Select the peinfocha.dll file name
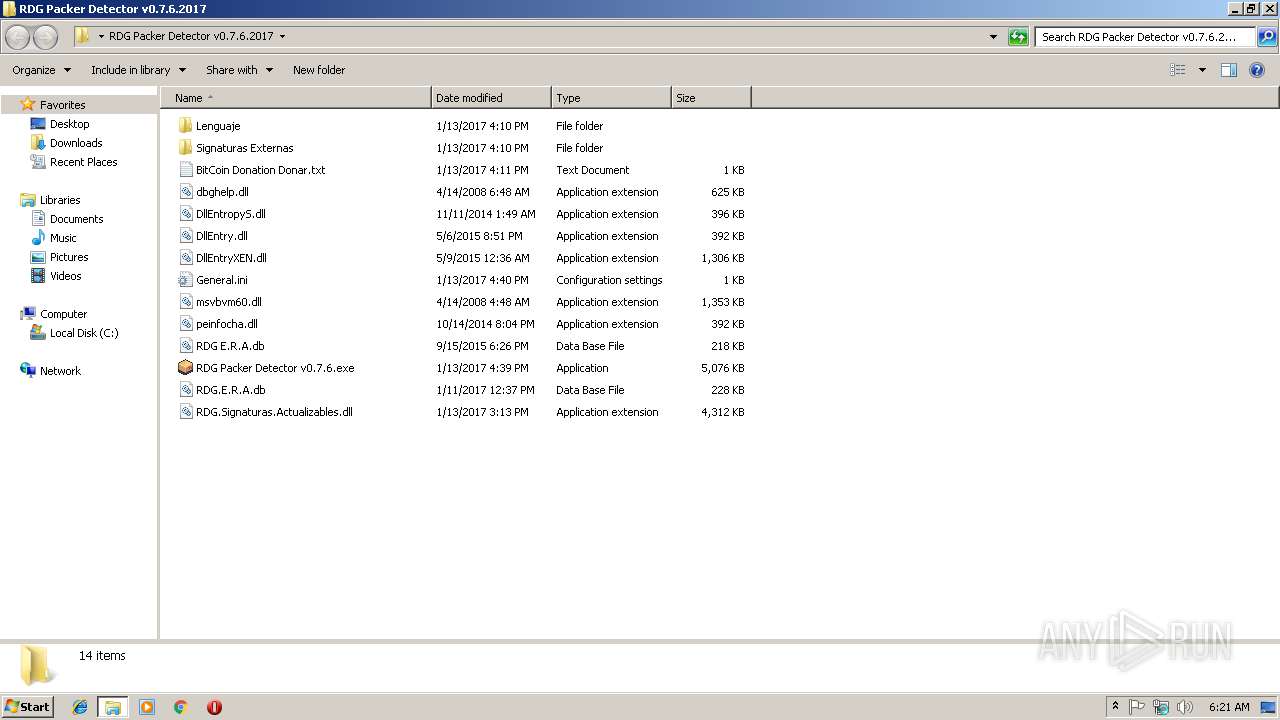The image size is (1280, 720). (227, 324)
